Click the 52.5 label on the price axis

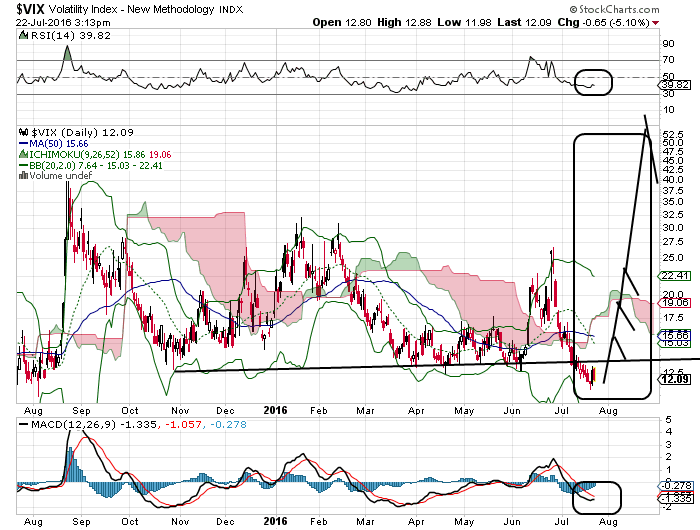pyautogui.click(x=673, y=134)
